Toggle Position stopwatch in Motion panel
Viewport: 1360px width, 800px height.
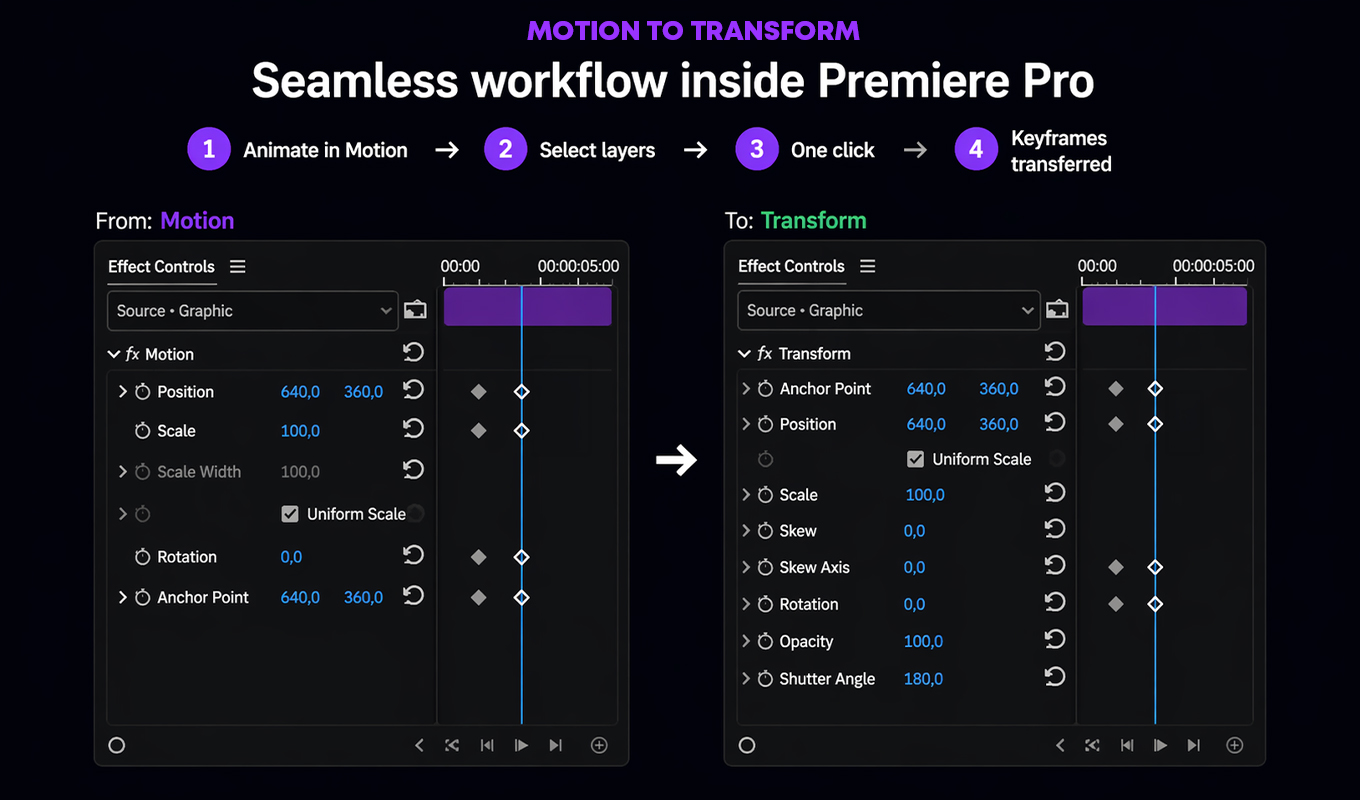(x=142, y=392)
